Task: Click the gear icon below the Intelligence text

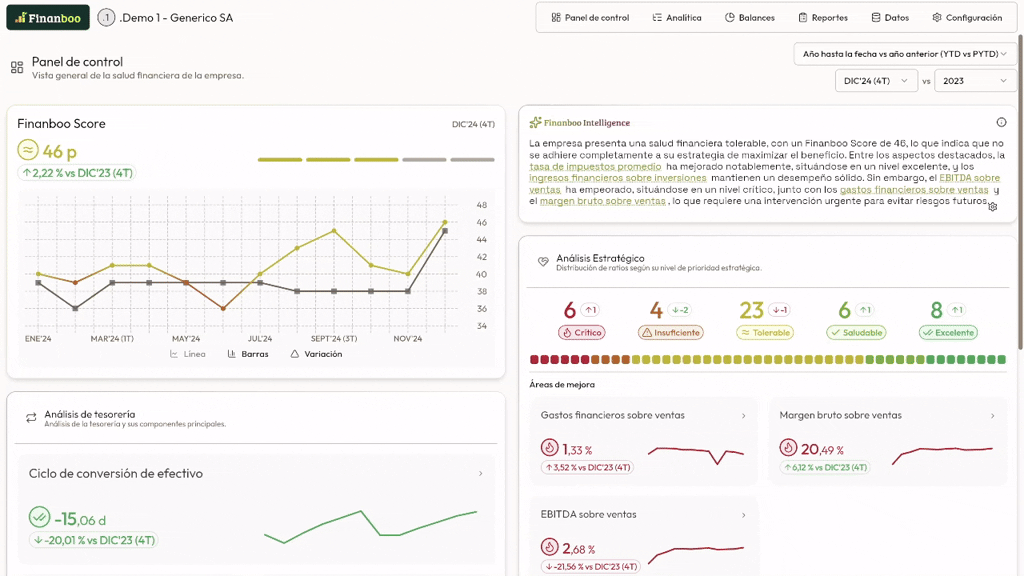Action: pos(992,207)
